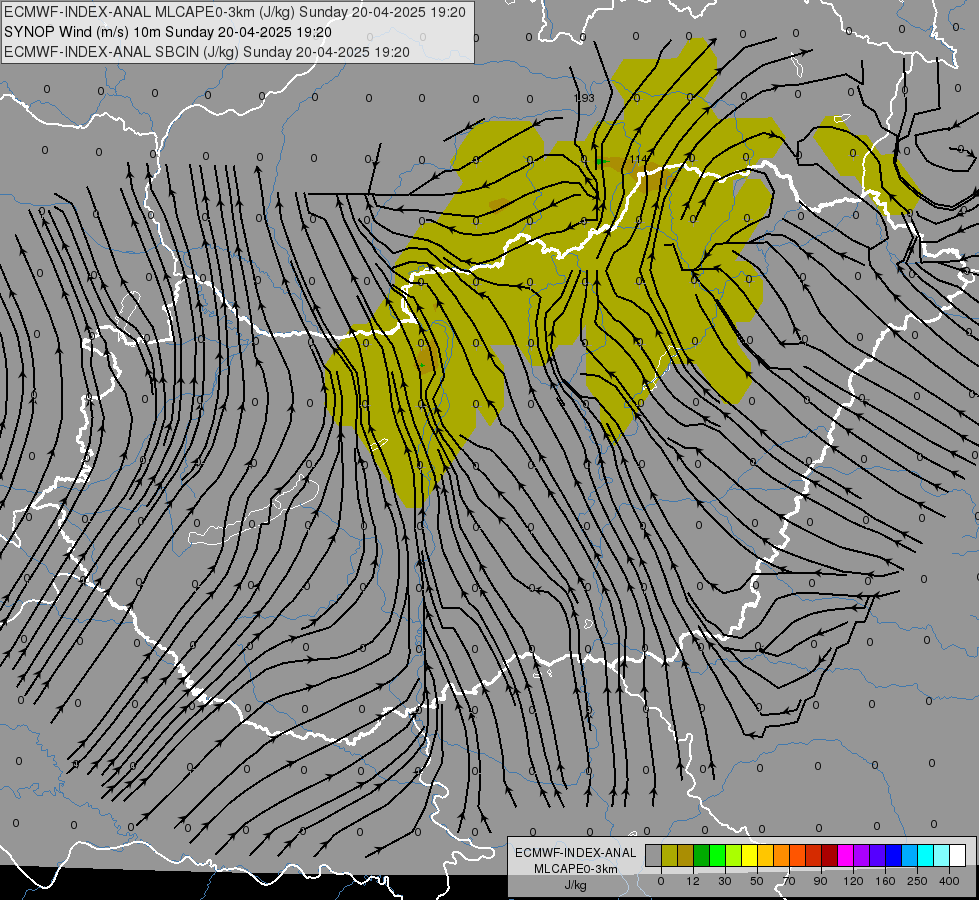
Task: Click the MLCAPE0-3km title line at top
Action: tap(235, 12)
